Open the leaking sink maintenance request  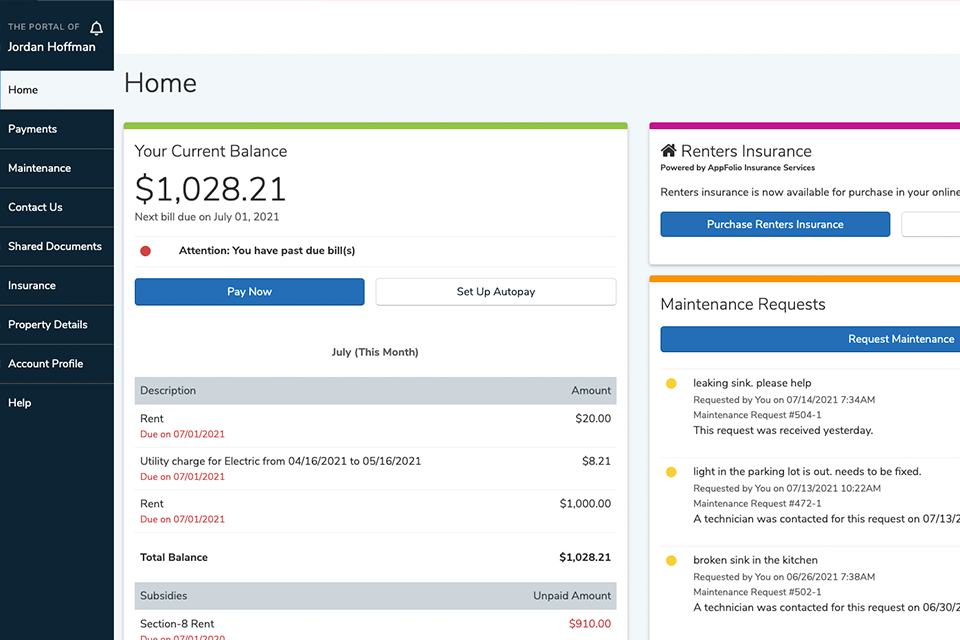(752, 383)
